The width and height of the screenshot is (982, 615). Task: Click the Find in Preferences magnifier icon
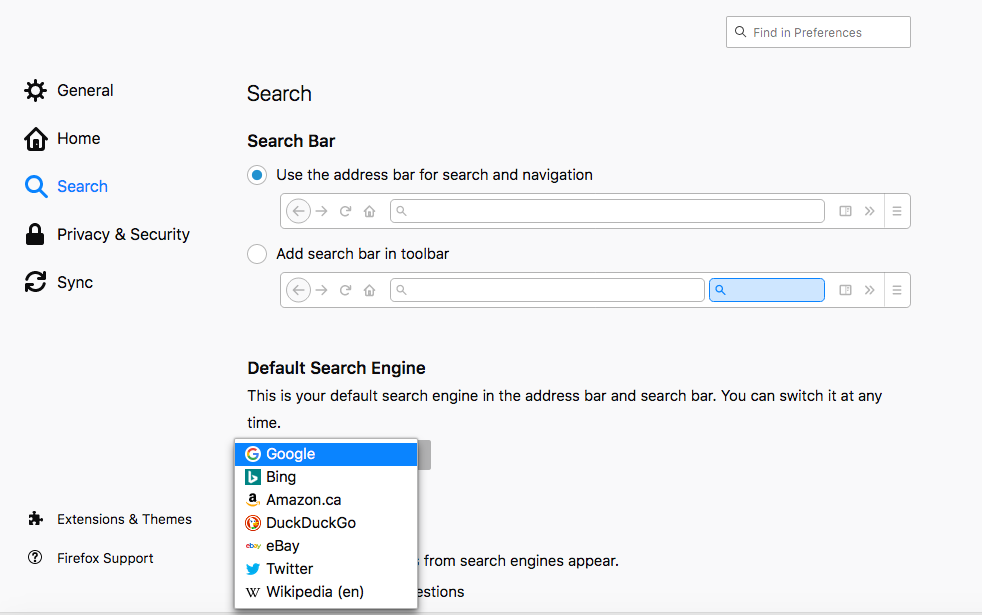[x=740, y=32]
